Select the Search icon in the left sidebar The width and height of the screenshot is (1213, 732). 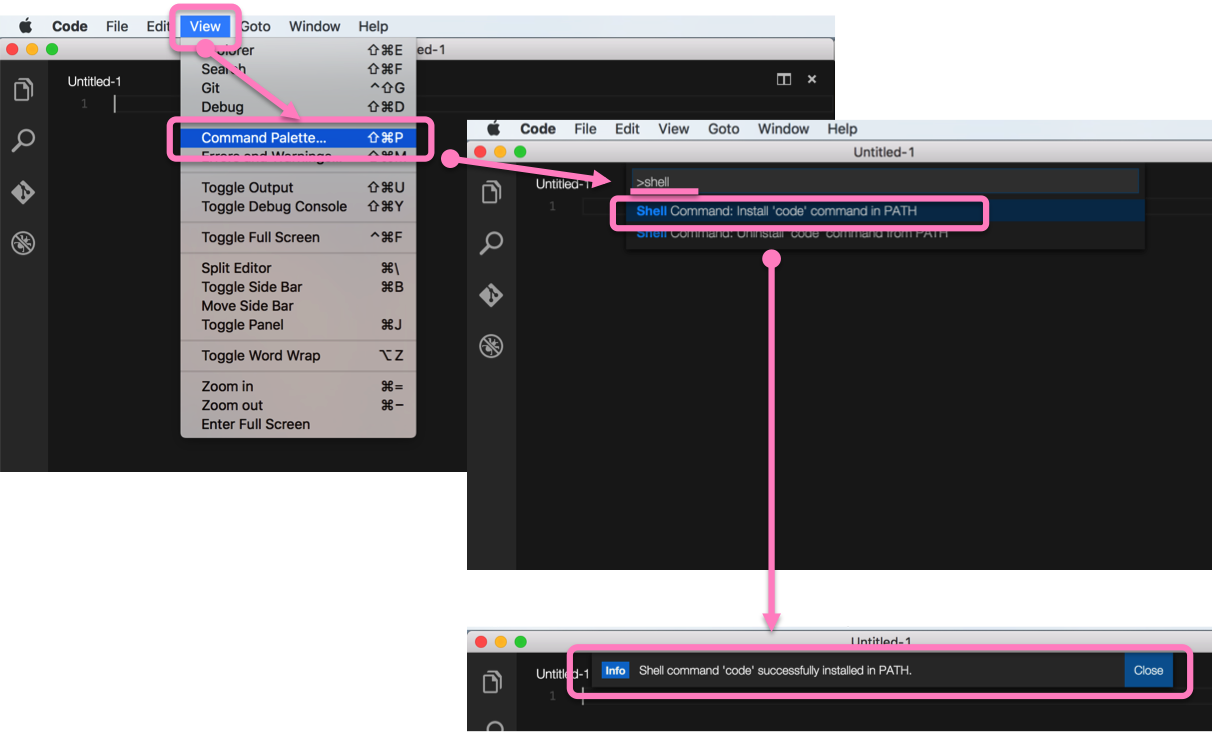point(23,141)
